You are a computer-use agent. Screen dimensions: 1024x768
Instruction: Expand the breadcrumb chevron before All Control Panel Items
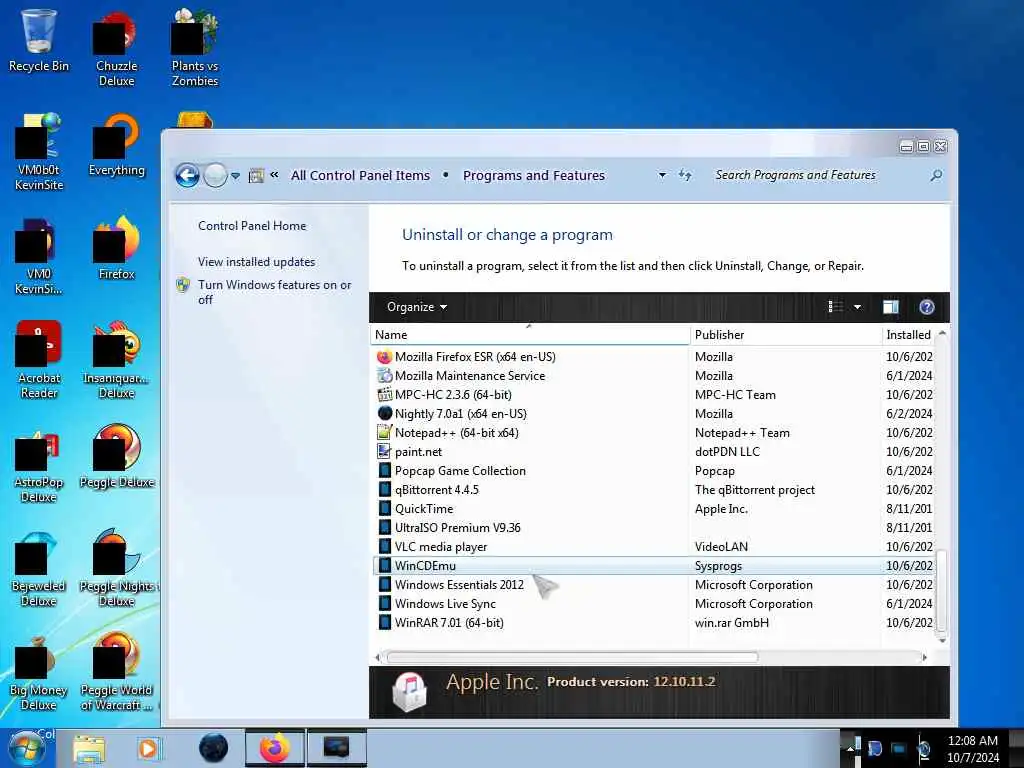coord(275,174)
